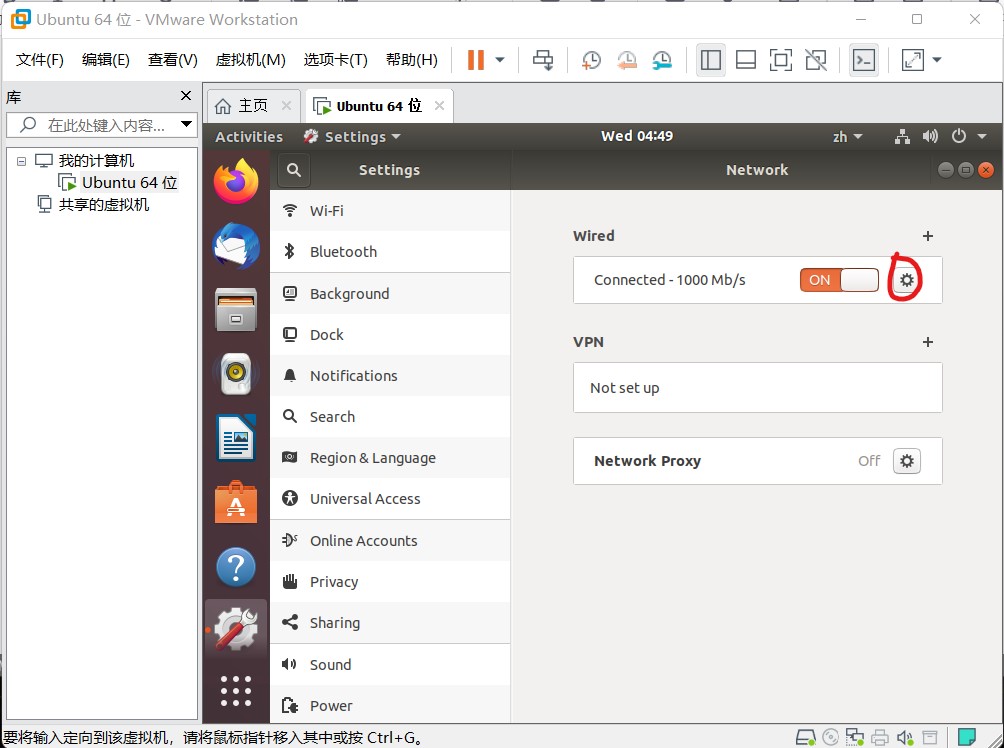Click the volume icon in top bar

930,136
